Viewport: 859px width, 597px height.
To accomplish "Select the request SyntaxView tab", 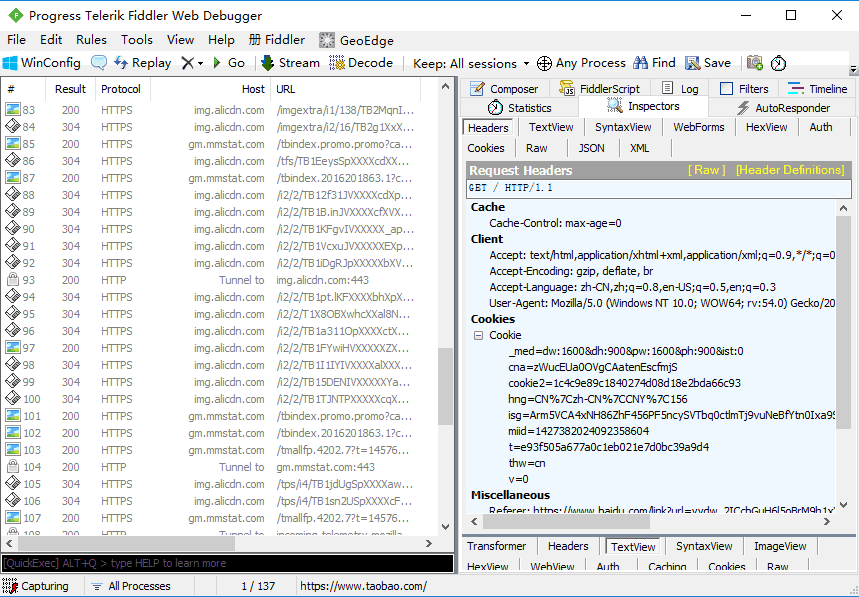I will point(623,127).
